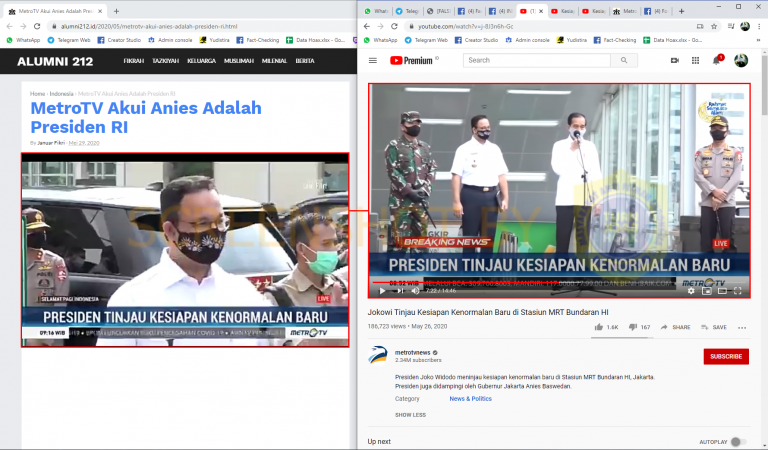The width and height of the screenshot is (768, 450).
Task: Open a new tab in the right browser window
Action: (681, 11)
